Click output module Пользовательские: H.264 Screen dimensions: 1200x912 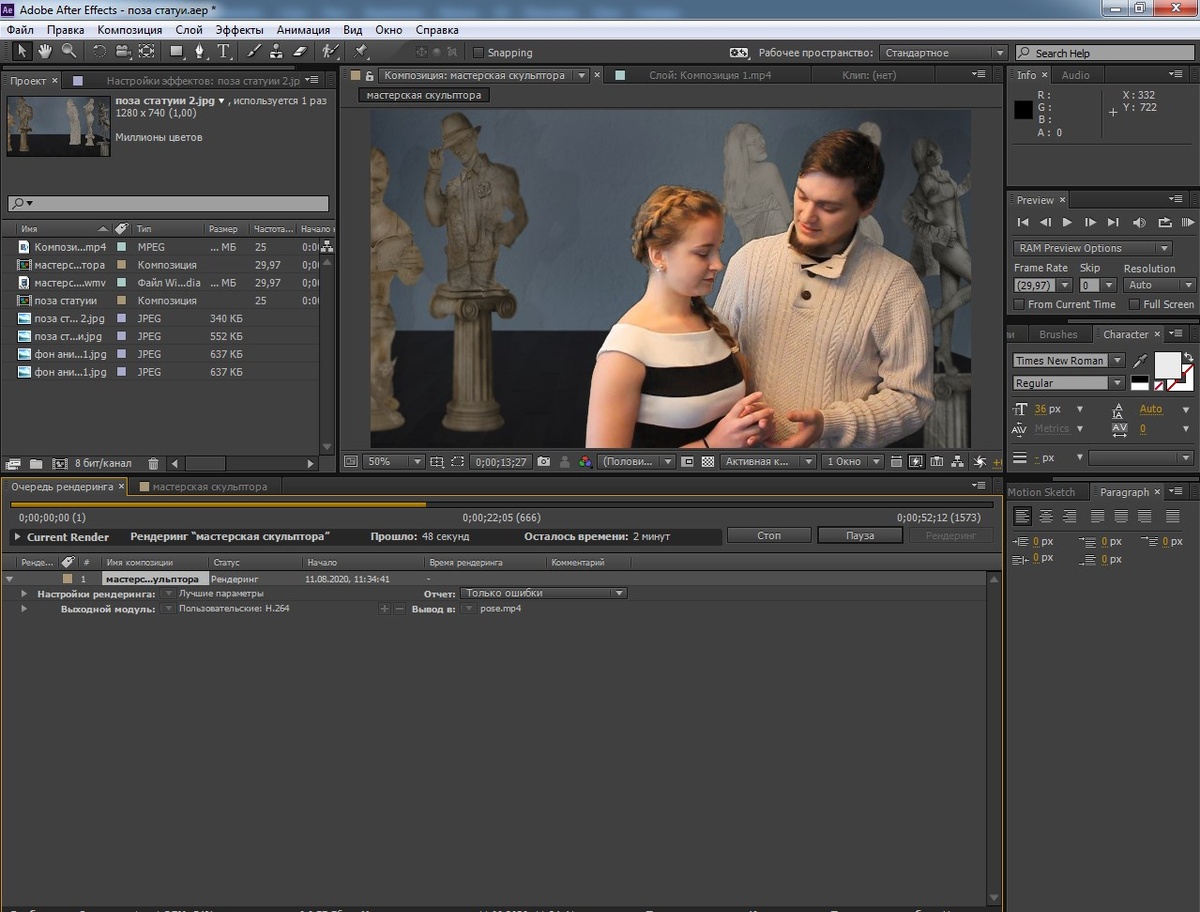(x=234, y=608)
